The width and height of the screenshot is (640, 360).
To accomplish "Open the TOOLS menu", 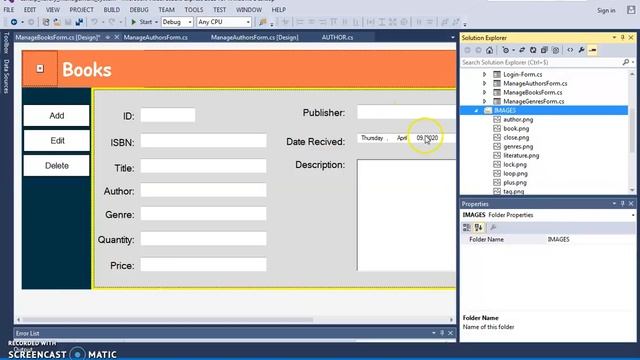I will click(x=193, y=10).
